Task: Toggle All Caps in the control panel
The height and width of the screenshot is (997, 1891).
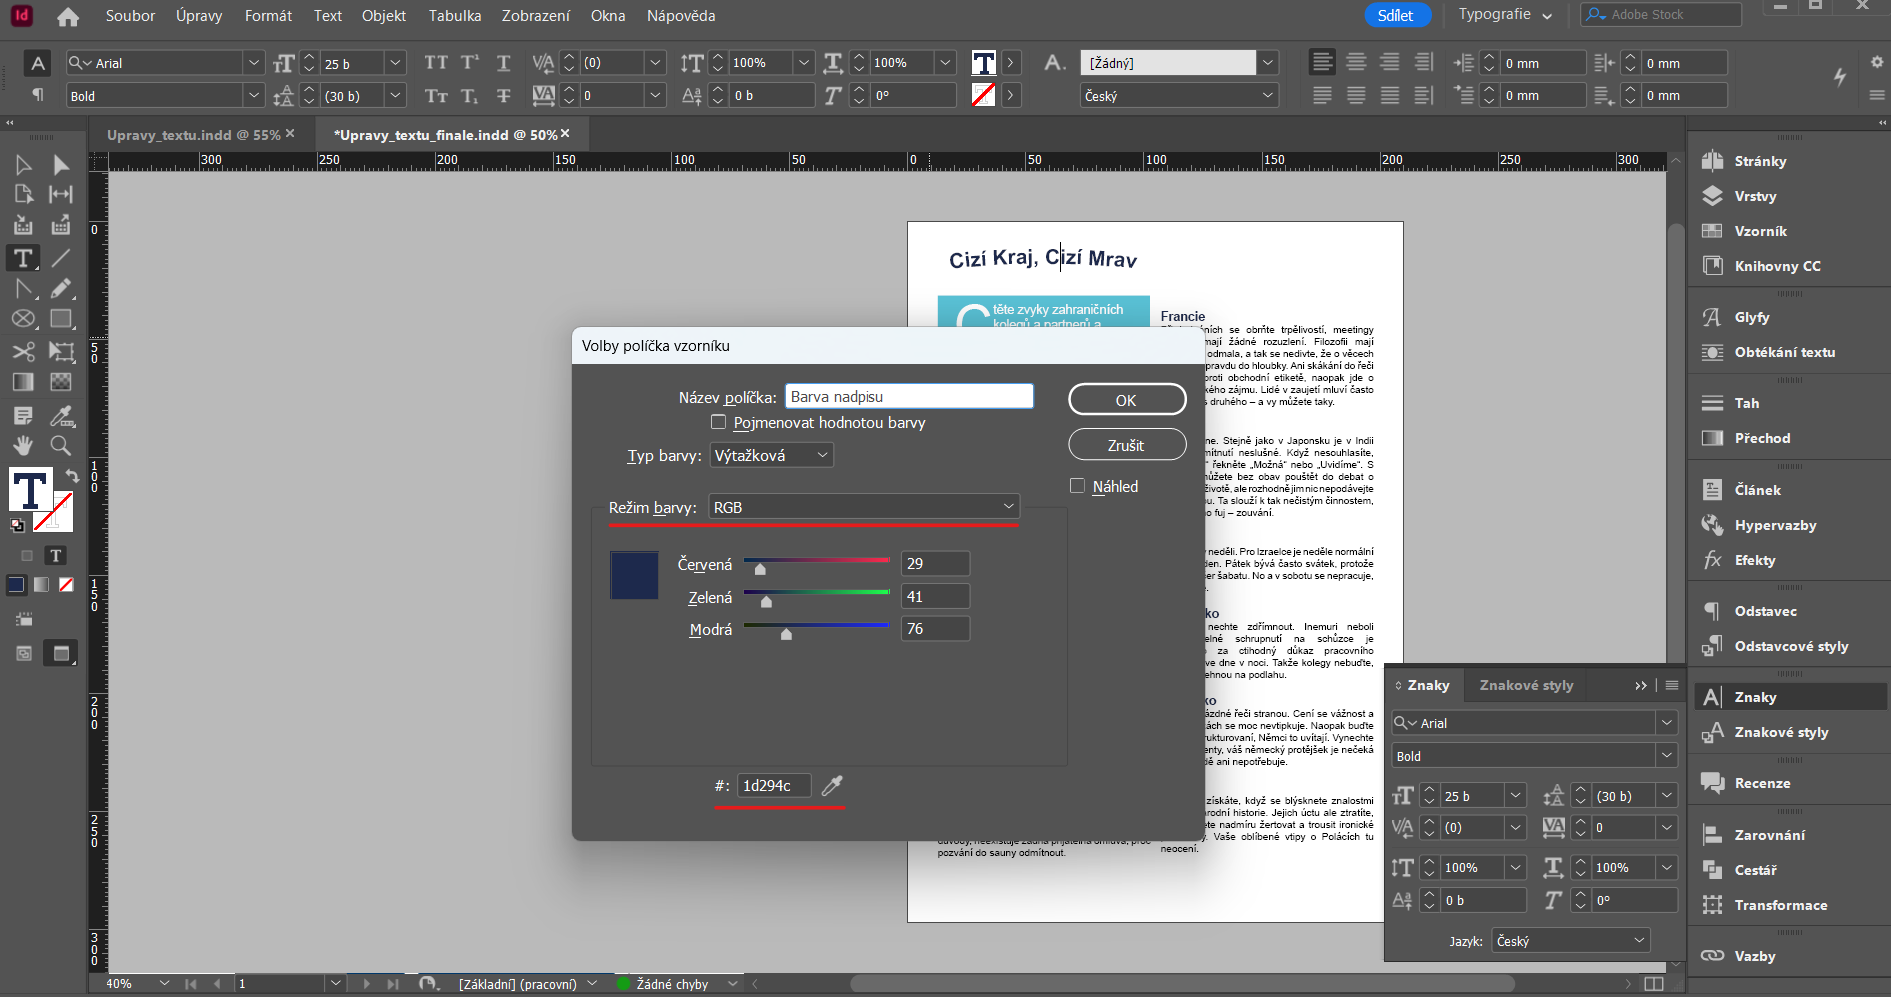Action: (435, 62)
